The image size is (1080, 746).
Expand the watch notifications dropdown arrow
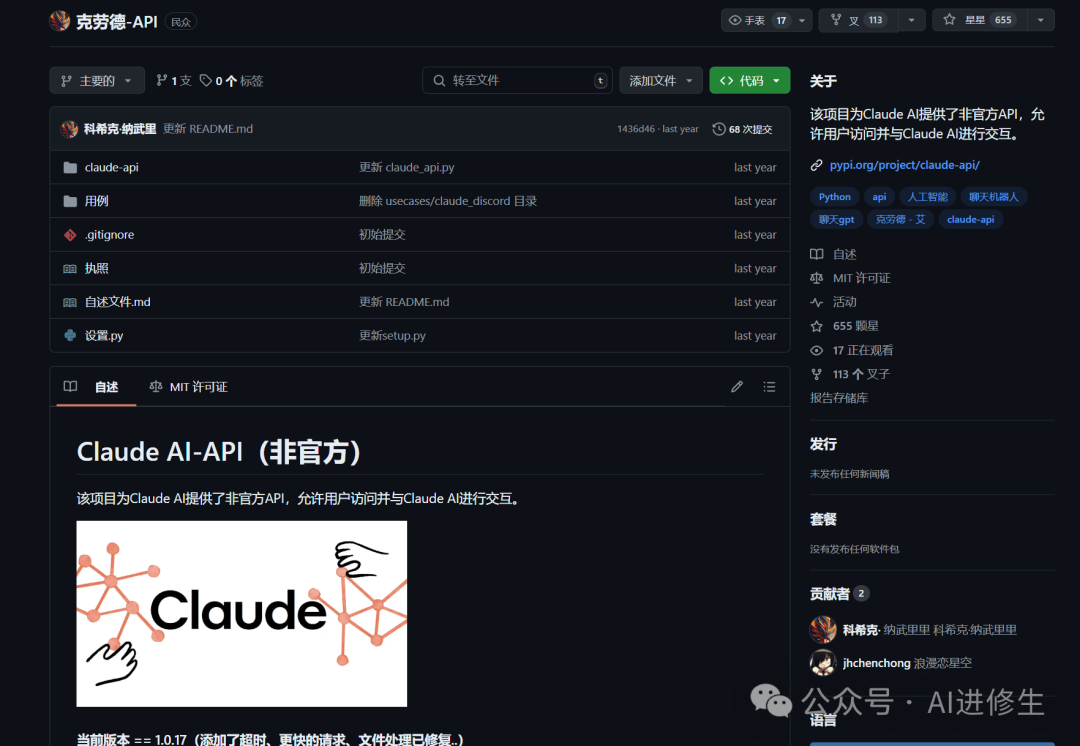(802, 20)
